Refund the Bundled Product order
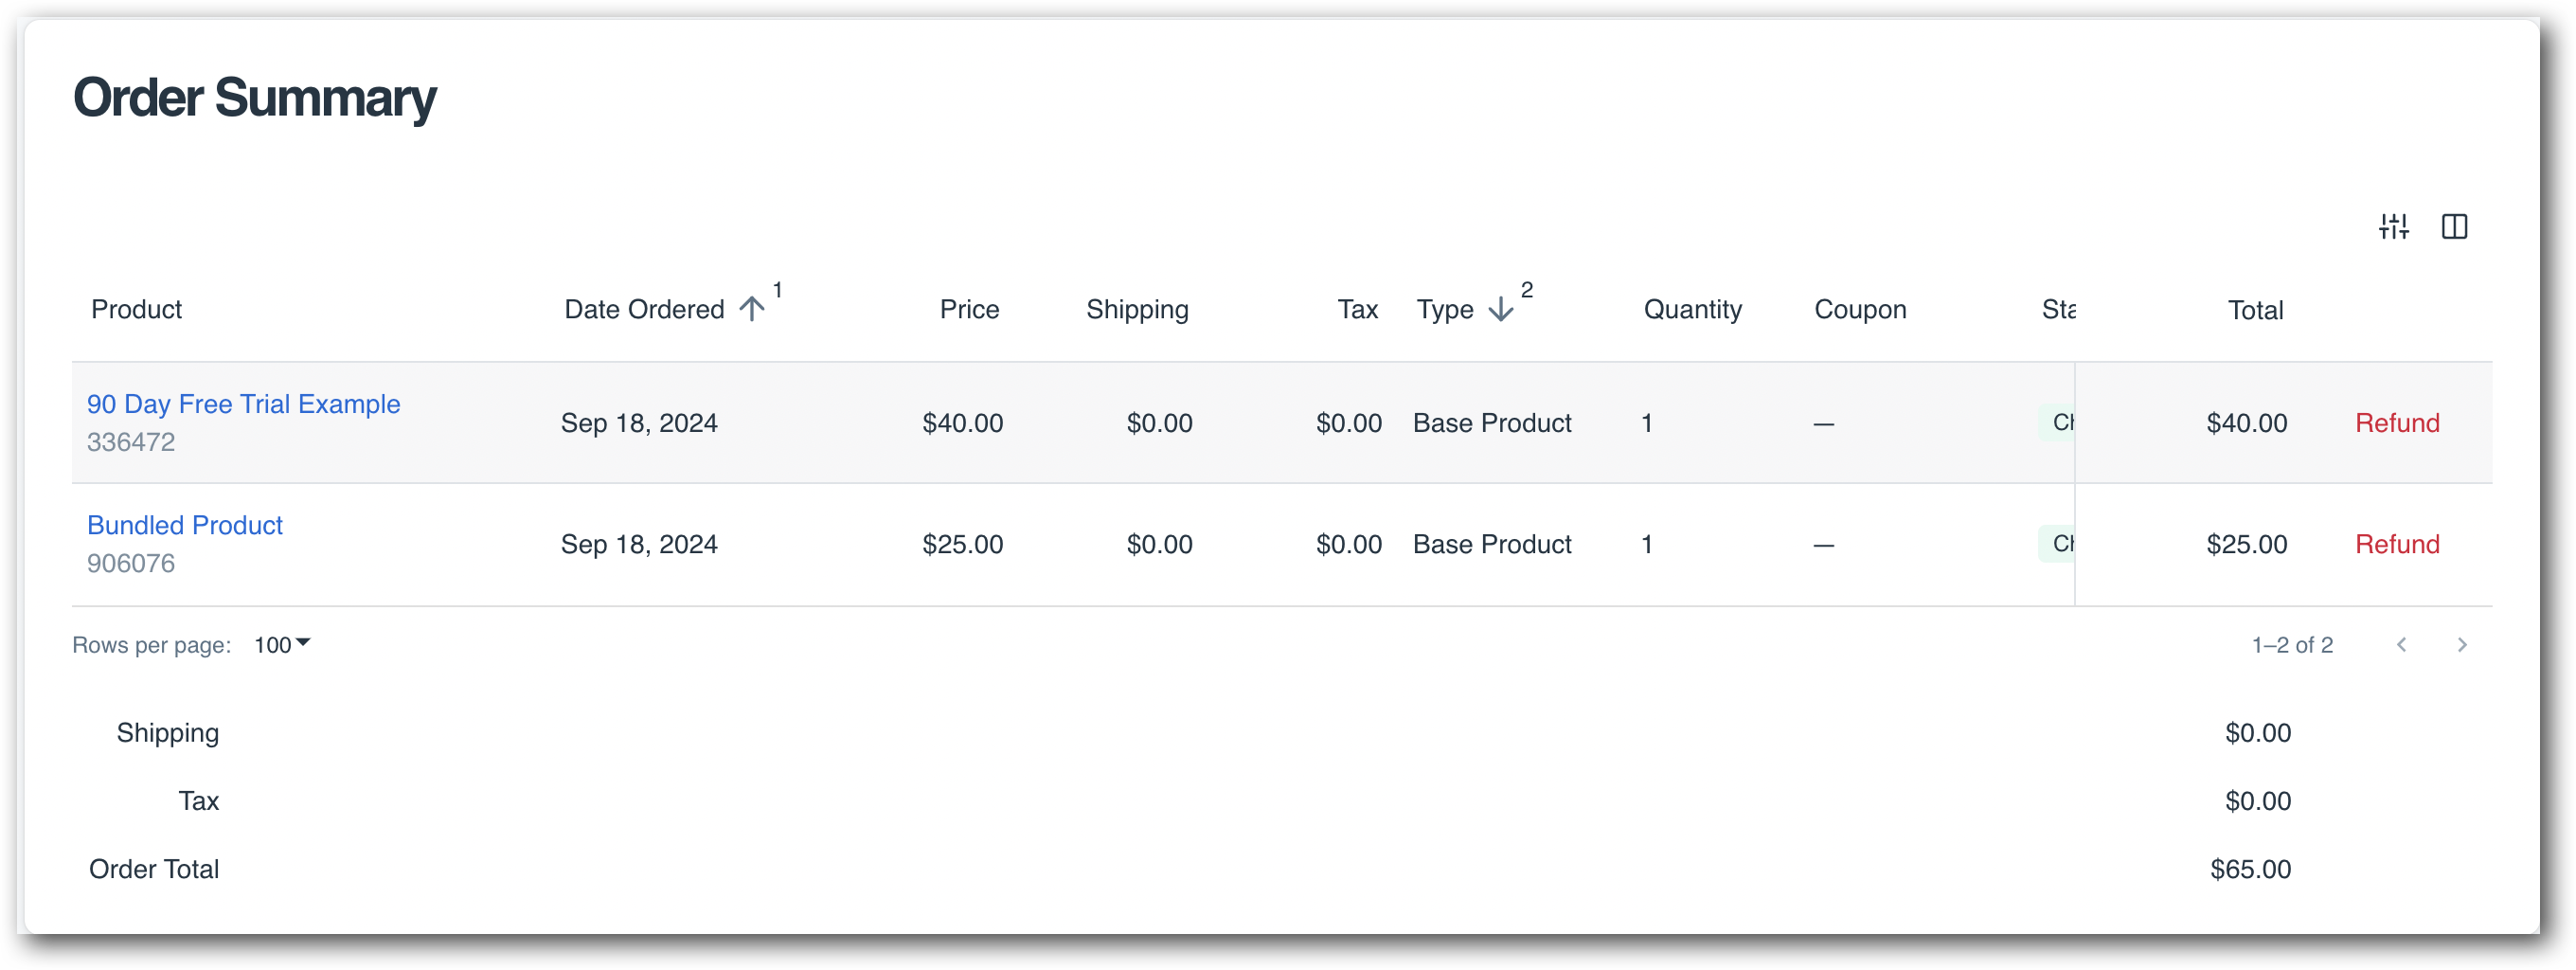 [x=2397, y=544]
